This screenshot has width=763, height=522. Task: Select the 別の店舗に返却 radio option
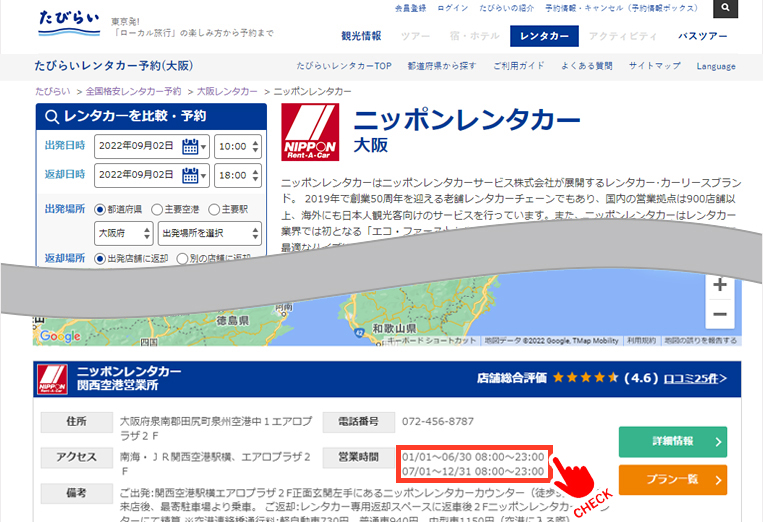pyautogui.click(x=182, y=259)
